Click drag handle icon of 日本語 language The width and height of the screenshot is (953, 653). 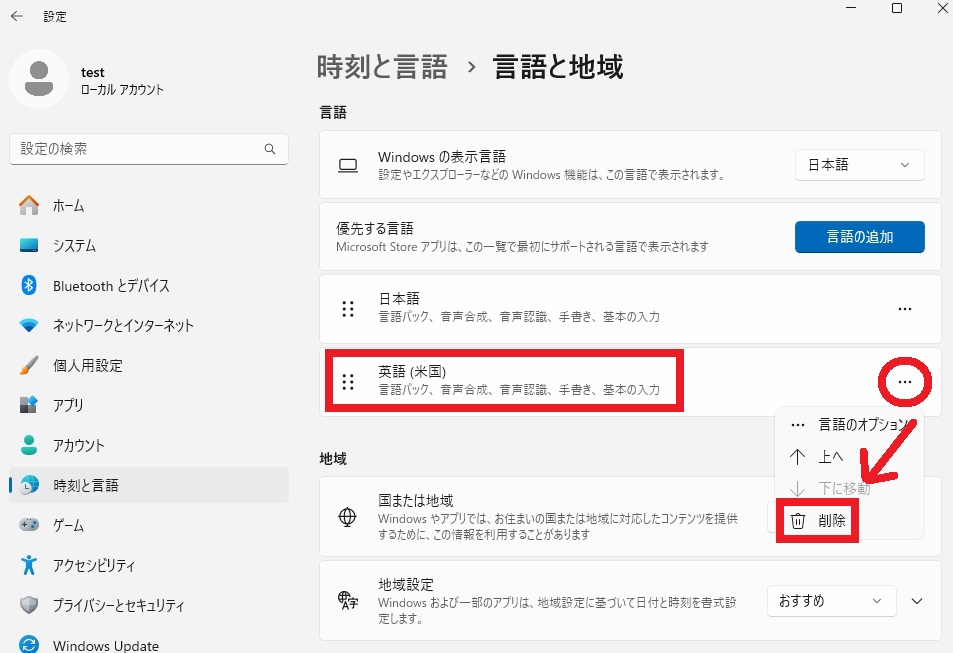coord(348,309)
